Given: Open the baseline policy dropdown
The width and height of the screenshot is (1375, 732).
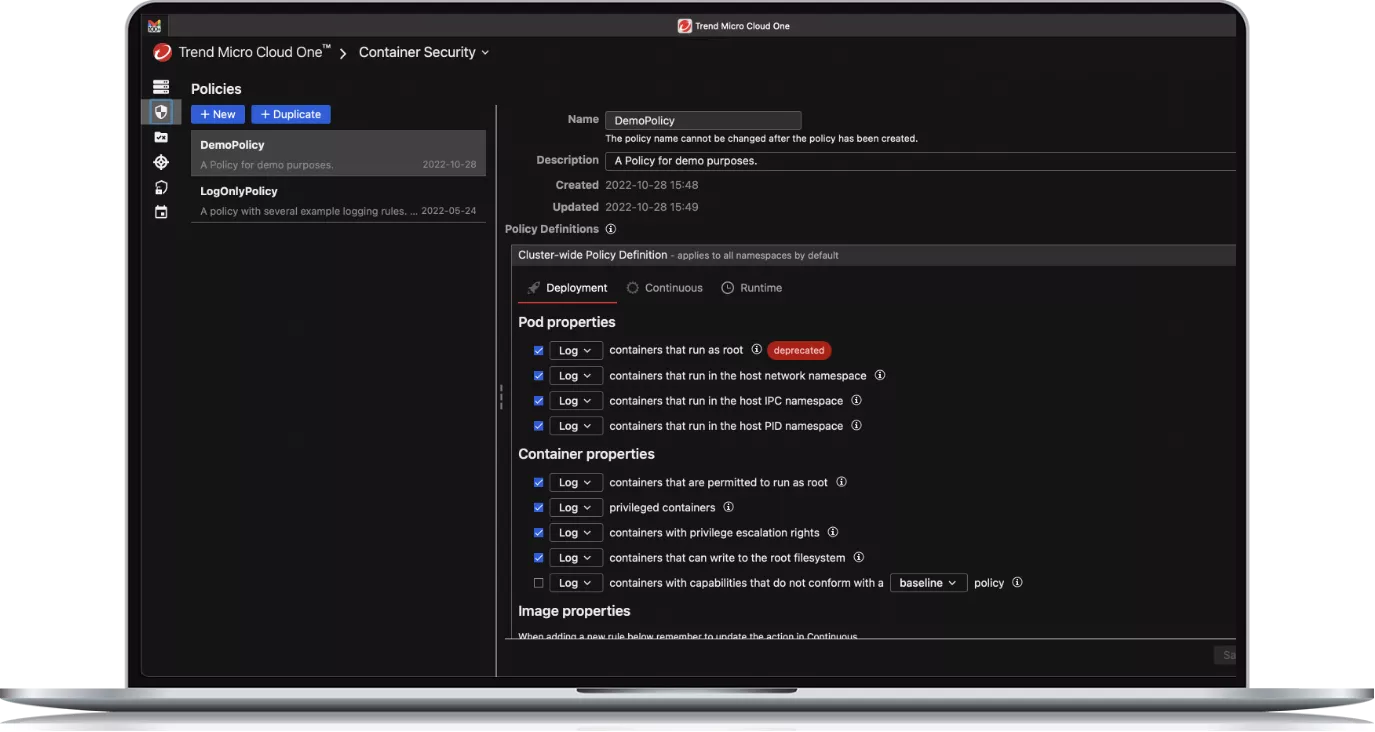Looking at the screenshot, I should 928,583.
